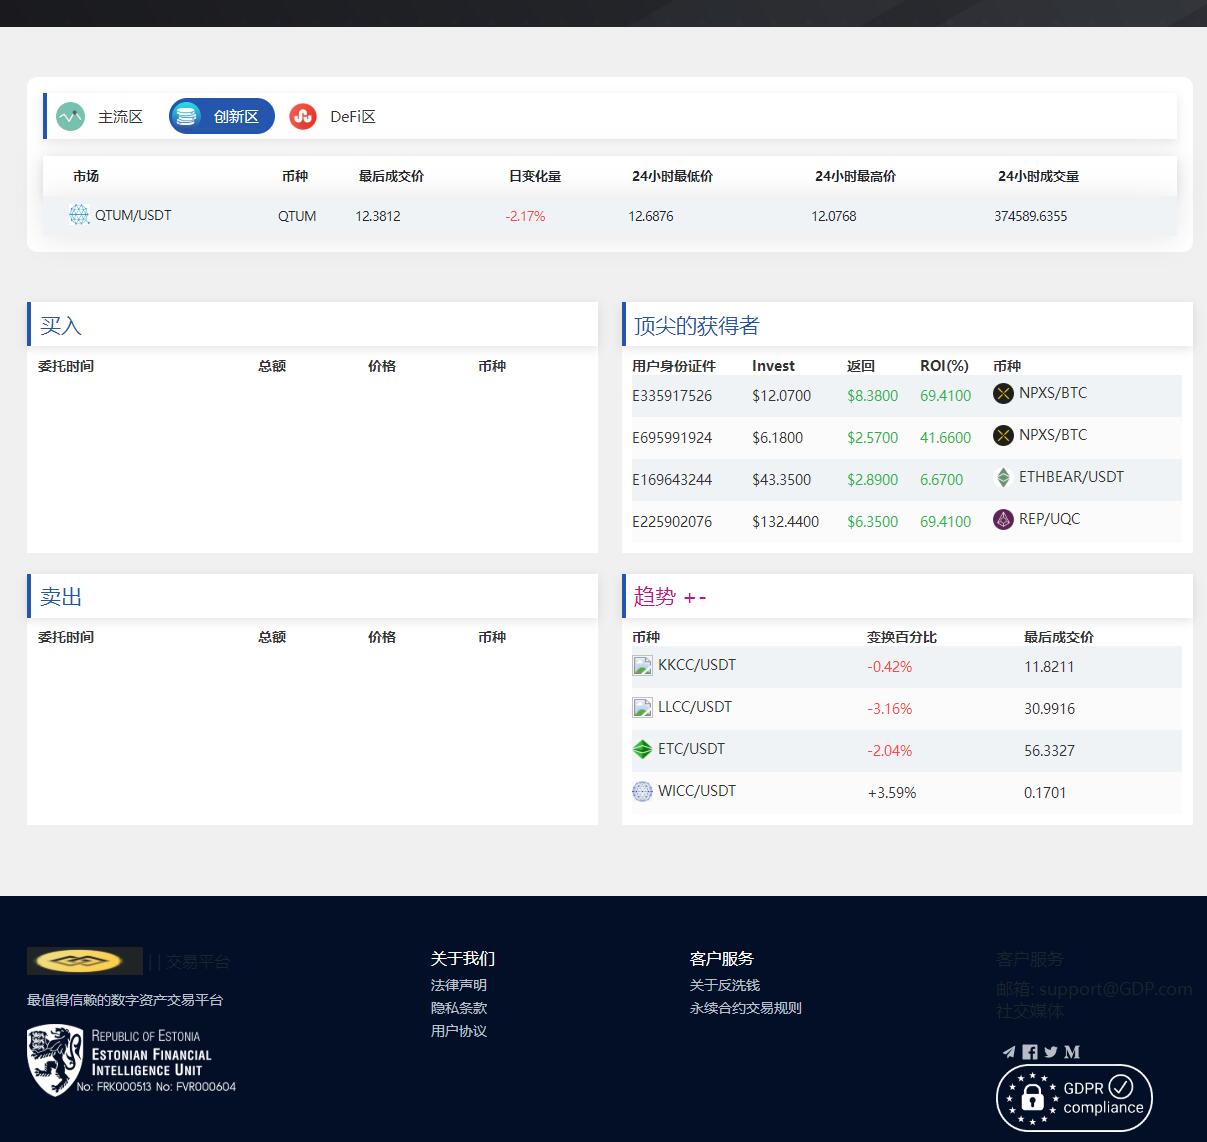
Task: Select the KKCC/USDT trend pair
Action: coord(697,665)
